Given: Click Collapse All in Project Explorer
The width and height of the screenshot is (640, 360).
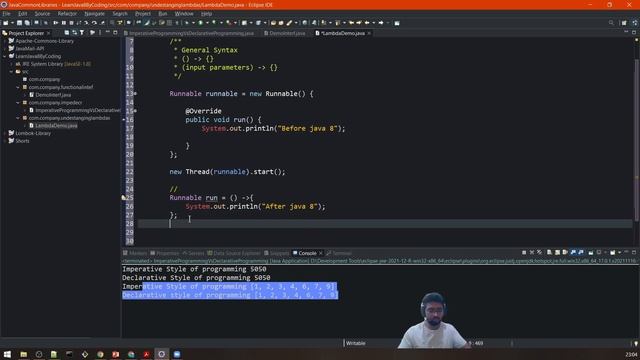Looking at the screenshot, I should [67, 33].
